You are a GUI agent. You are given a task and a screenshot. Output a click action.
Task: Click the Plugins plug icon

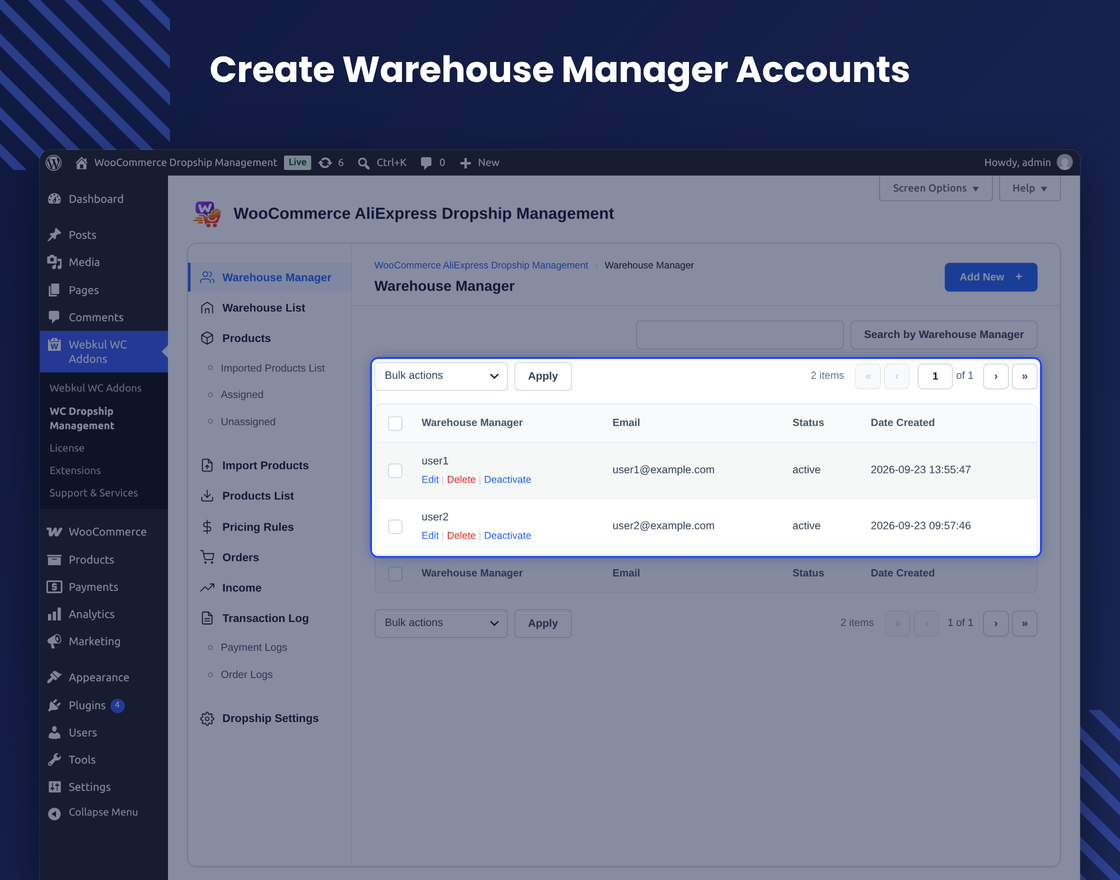pos(54,706)
